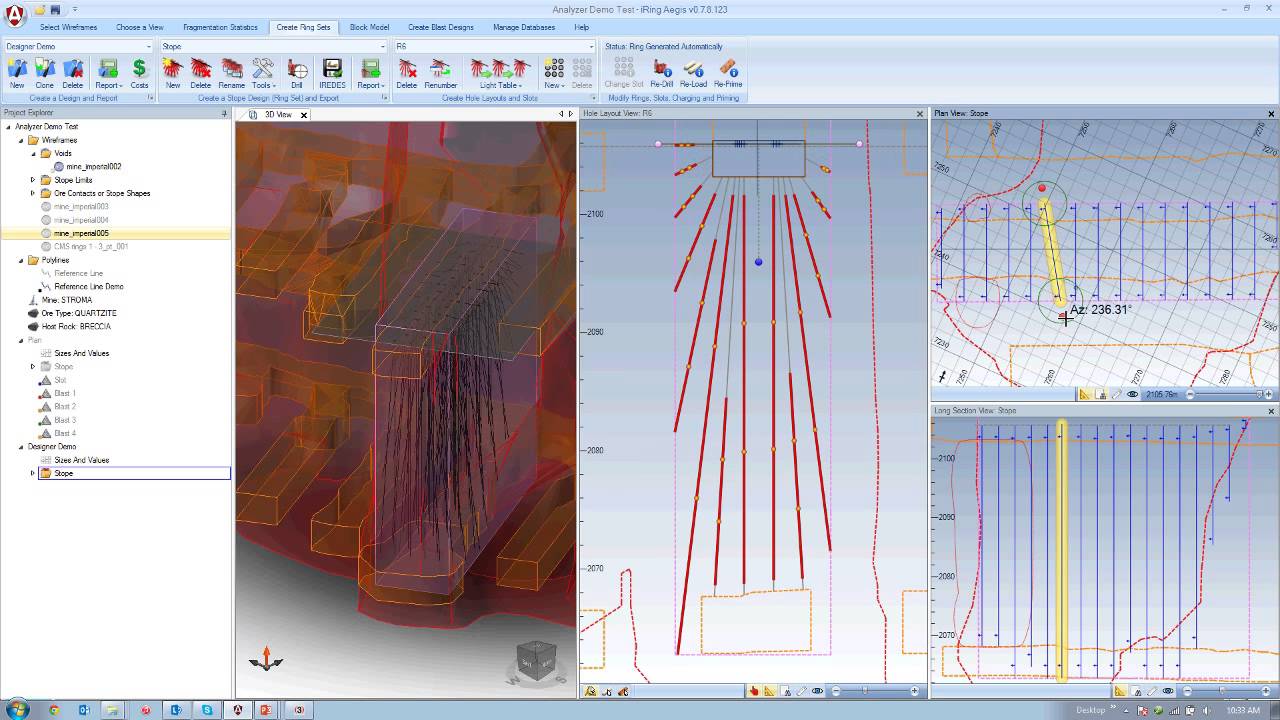Open the Manage Databases ribbon tab

524,27
